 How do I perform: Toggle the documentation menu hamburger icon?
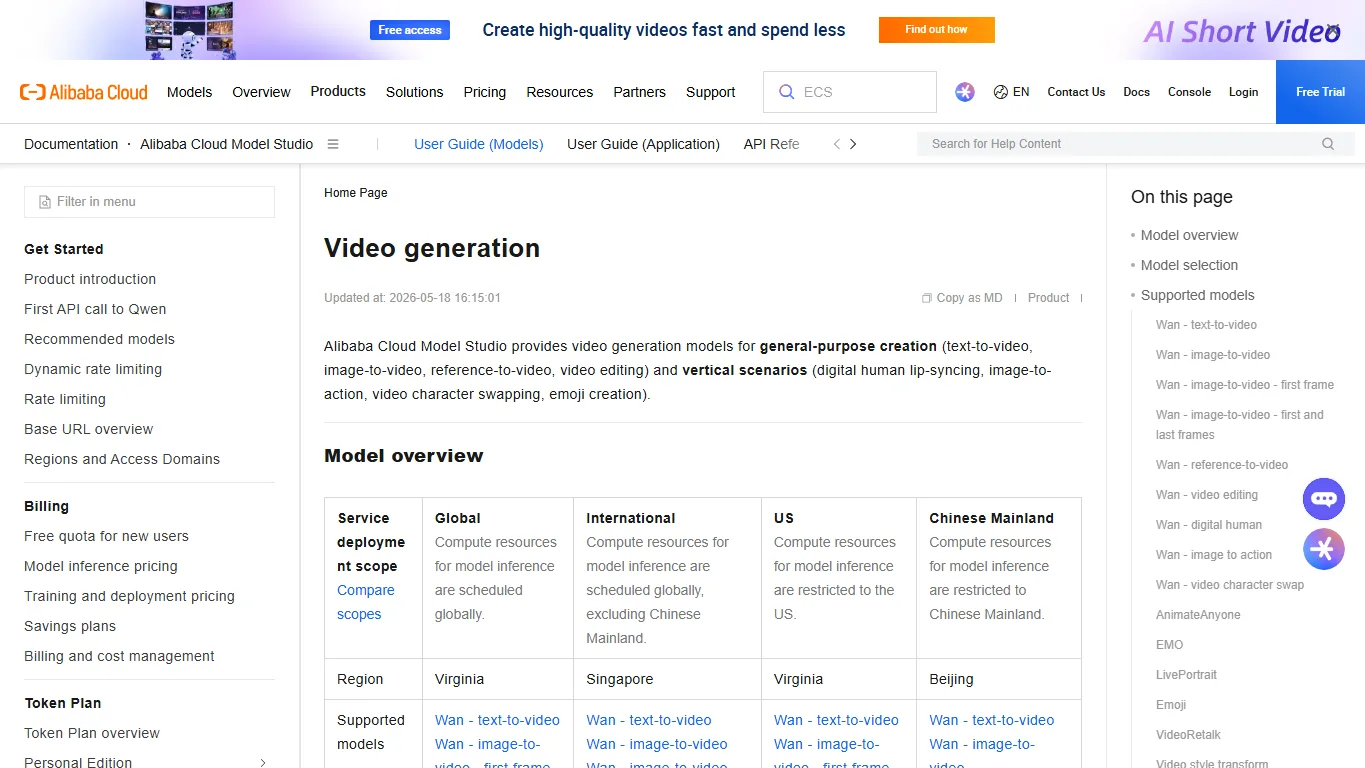(333, 144)
